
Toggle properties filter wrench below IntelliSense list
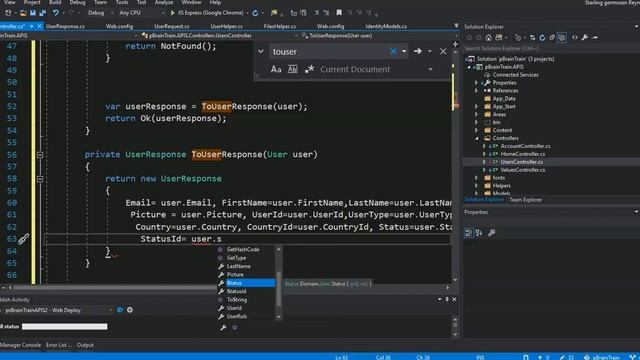[223, 327]
